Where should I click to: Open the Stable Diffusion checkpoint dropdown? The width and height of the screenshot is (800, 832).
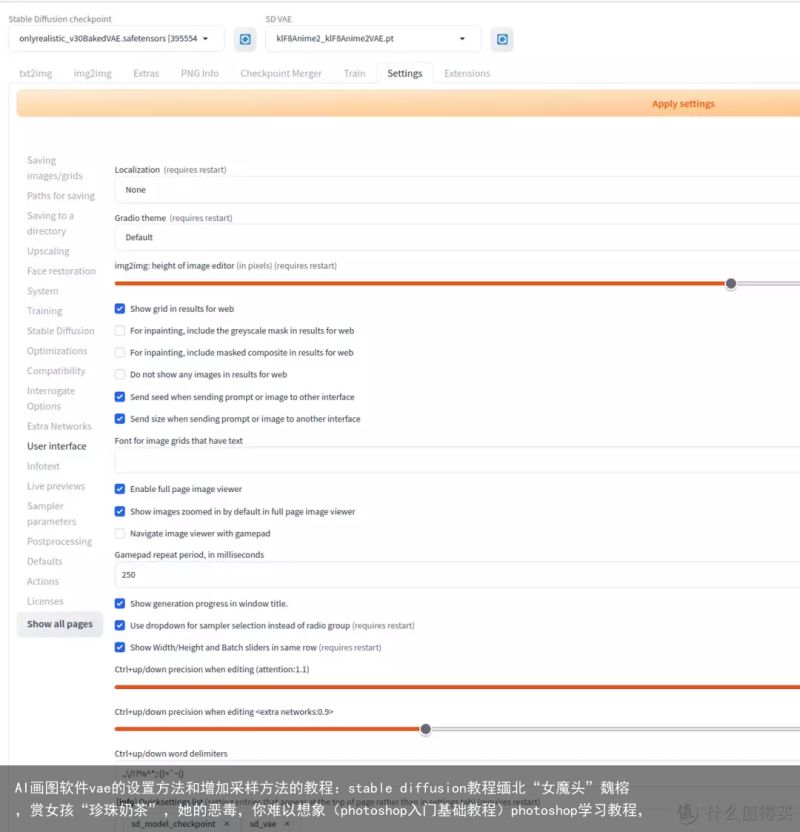pyautogui.click(x=116, y=39)
